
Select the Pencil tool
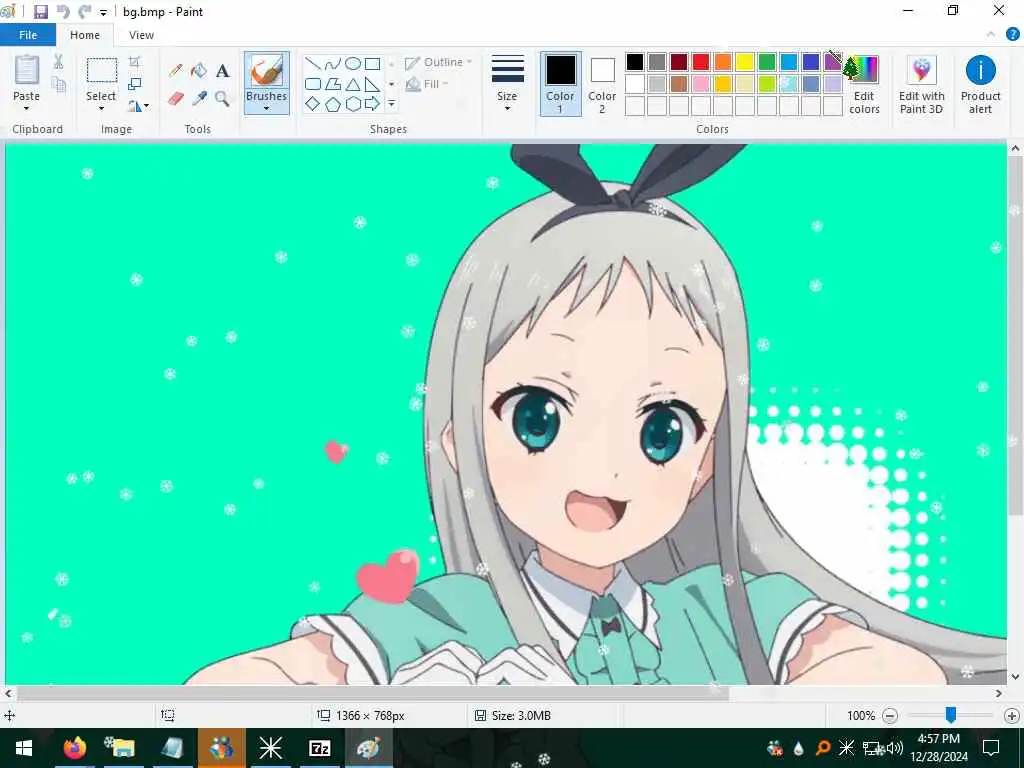click(x=176, y=70)
